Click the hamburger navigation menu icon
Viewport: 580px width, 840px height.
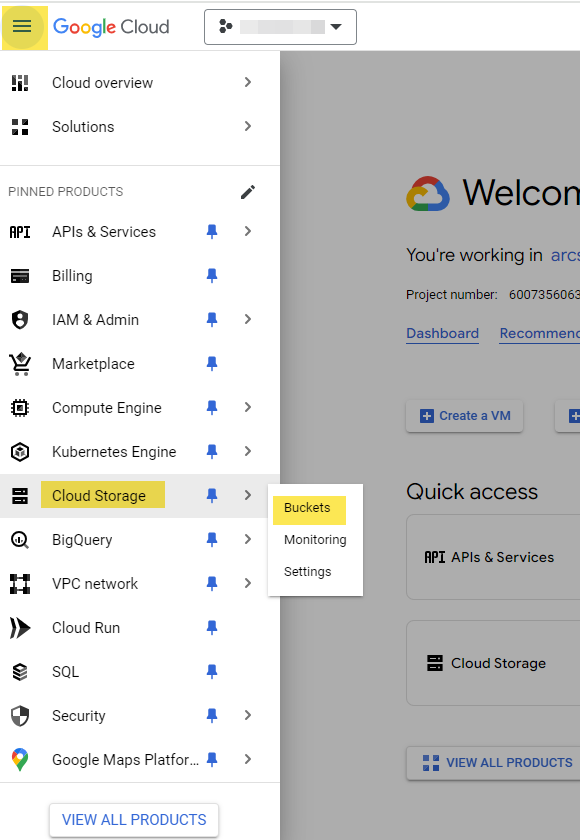[x=22, y=26]
